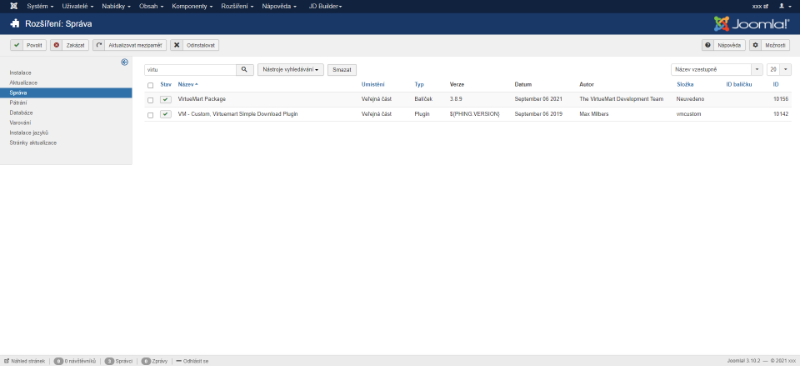This screenshot has height=366, width=800.
Task: Sort by the Umístění column header
Action: click(373, 84)
